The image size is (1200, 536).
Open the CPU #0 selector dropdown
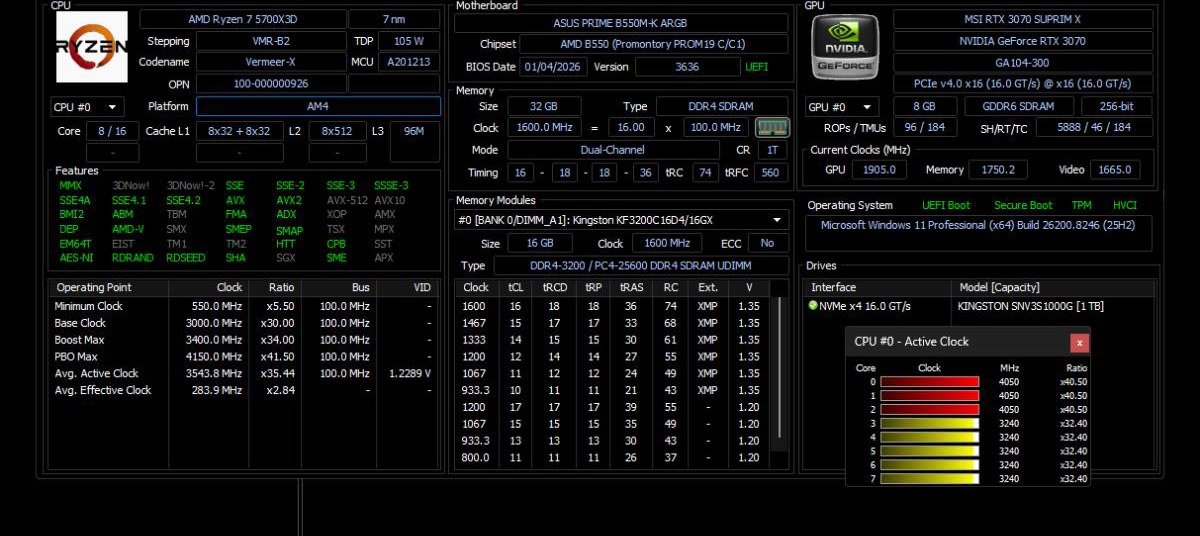click(87, 107)
